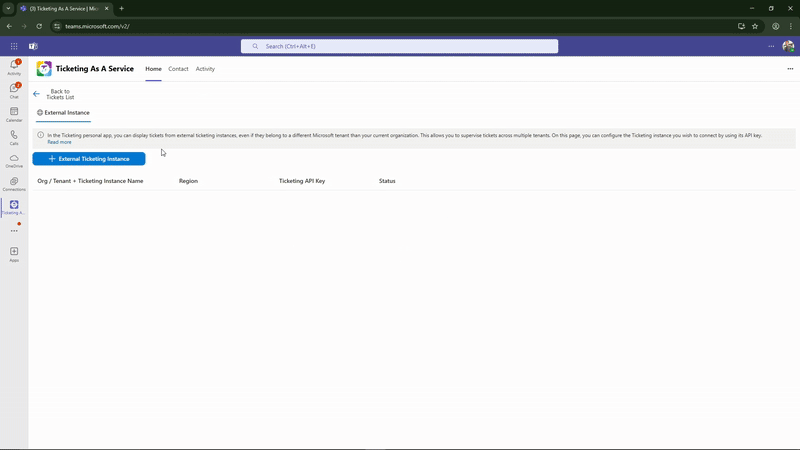Select the External Instance tab

(x=63, y=113)
